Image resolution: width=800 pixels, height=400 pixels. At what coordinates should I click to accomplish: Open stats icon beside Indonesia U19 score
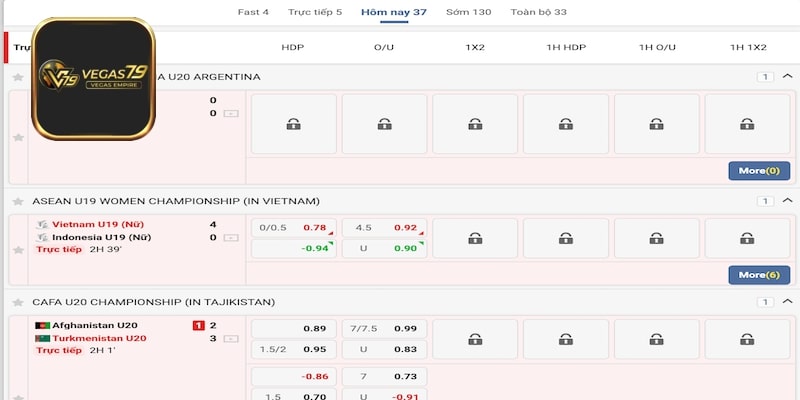(231, 238)
